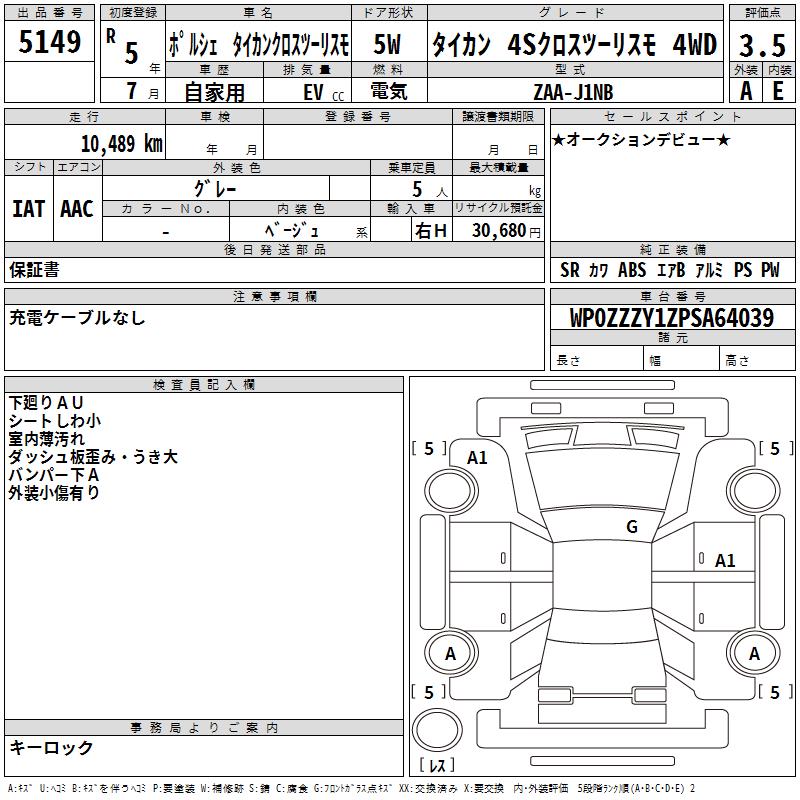800x800 pixels.
Task: Click chassis number WP0ZZZY1ZPSA64039
Action: tap(672, 318)
